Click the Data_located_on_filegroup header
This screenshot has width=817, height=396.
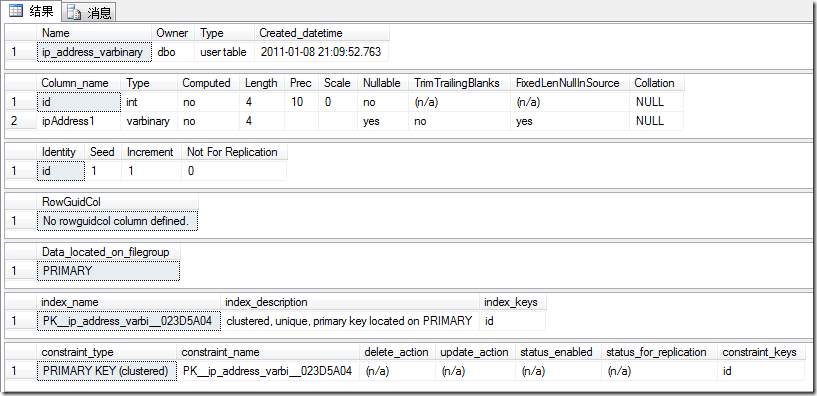pyautogui.click(x=108, y=252)
